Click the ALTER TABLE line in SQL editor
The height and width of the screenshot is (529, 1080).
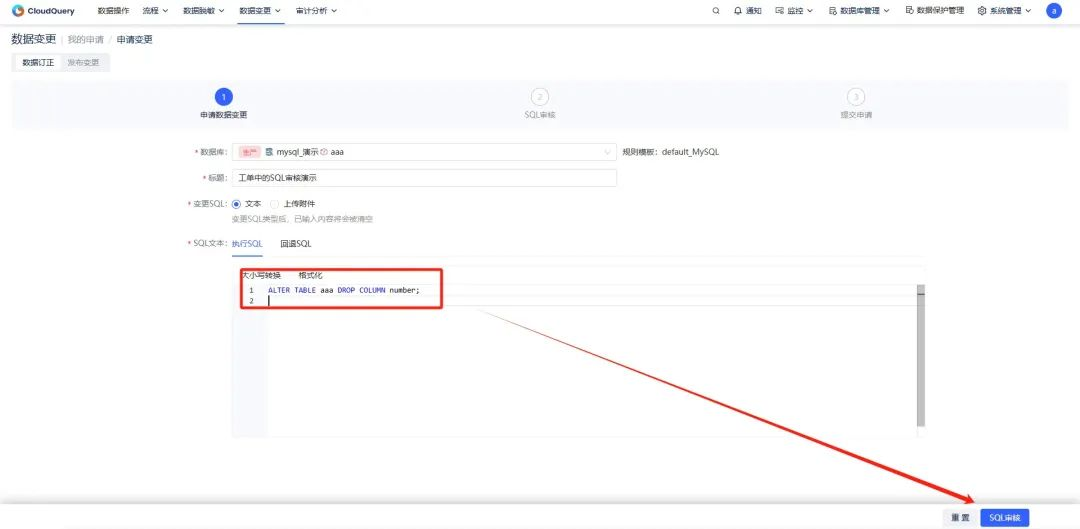pos(344,291)
